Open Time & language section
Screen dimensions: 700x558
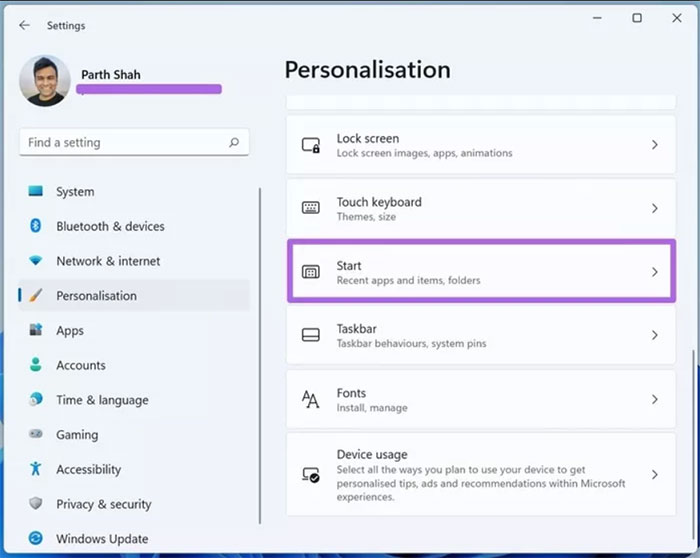(101, 400)
